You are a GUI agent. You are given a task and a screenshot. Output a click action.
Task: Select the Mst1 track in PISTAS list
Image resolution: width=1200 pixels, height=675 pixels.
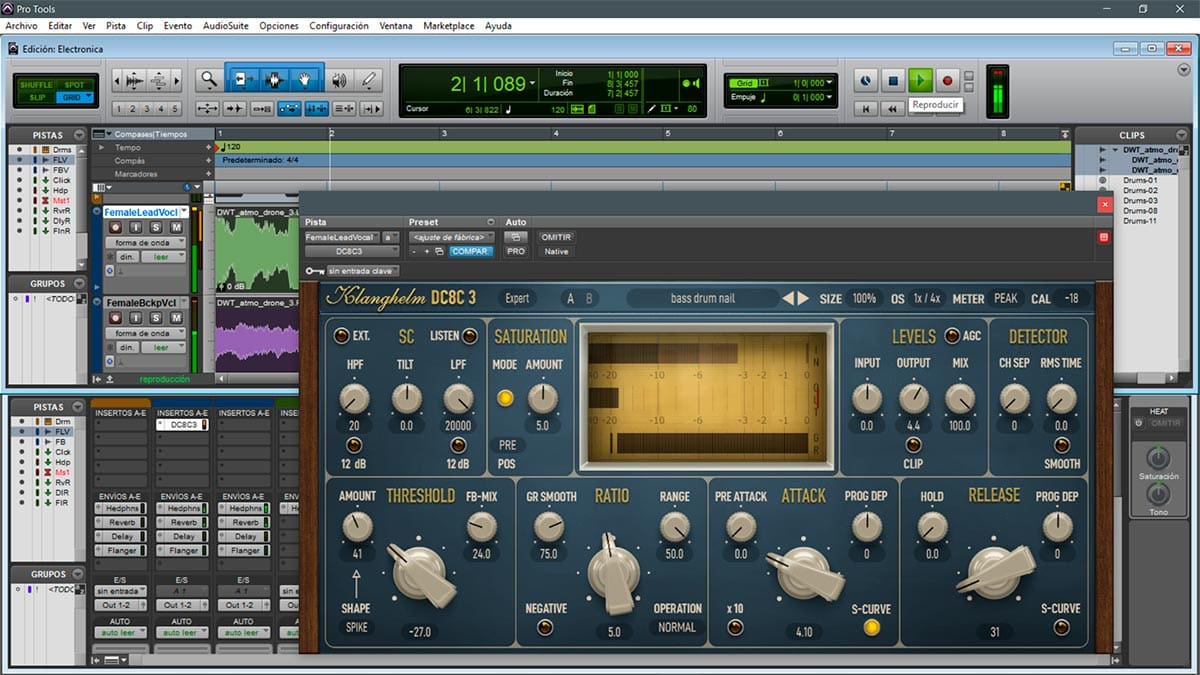[61, 201]
